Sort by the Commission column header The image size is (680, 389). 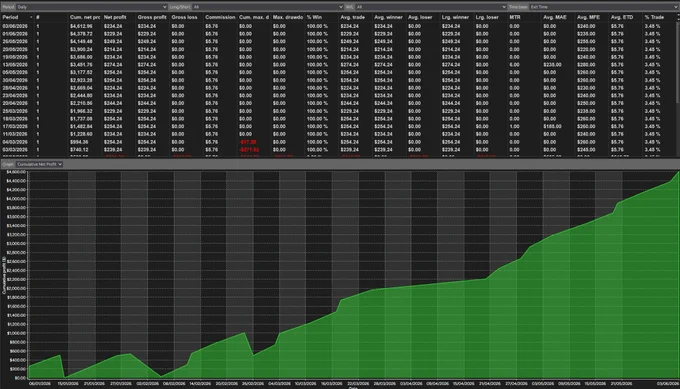220,17
